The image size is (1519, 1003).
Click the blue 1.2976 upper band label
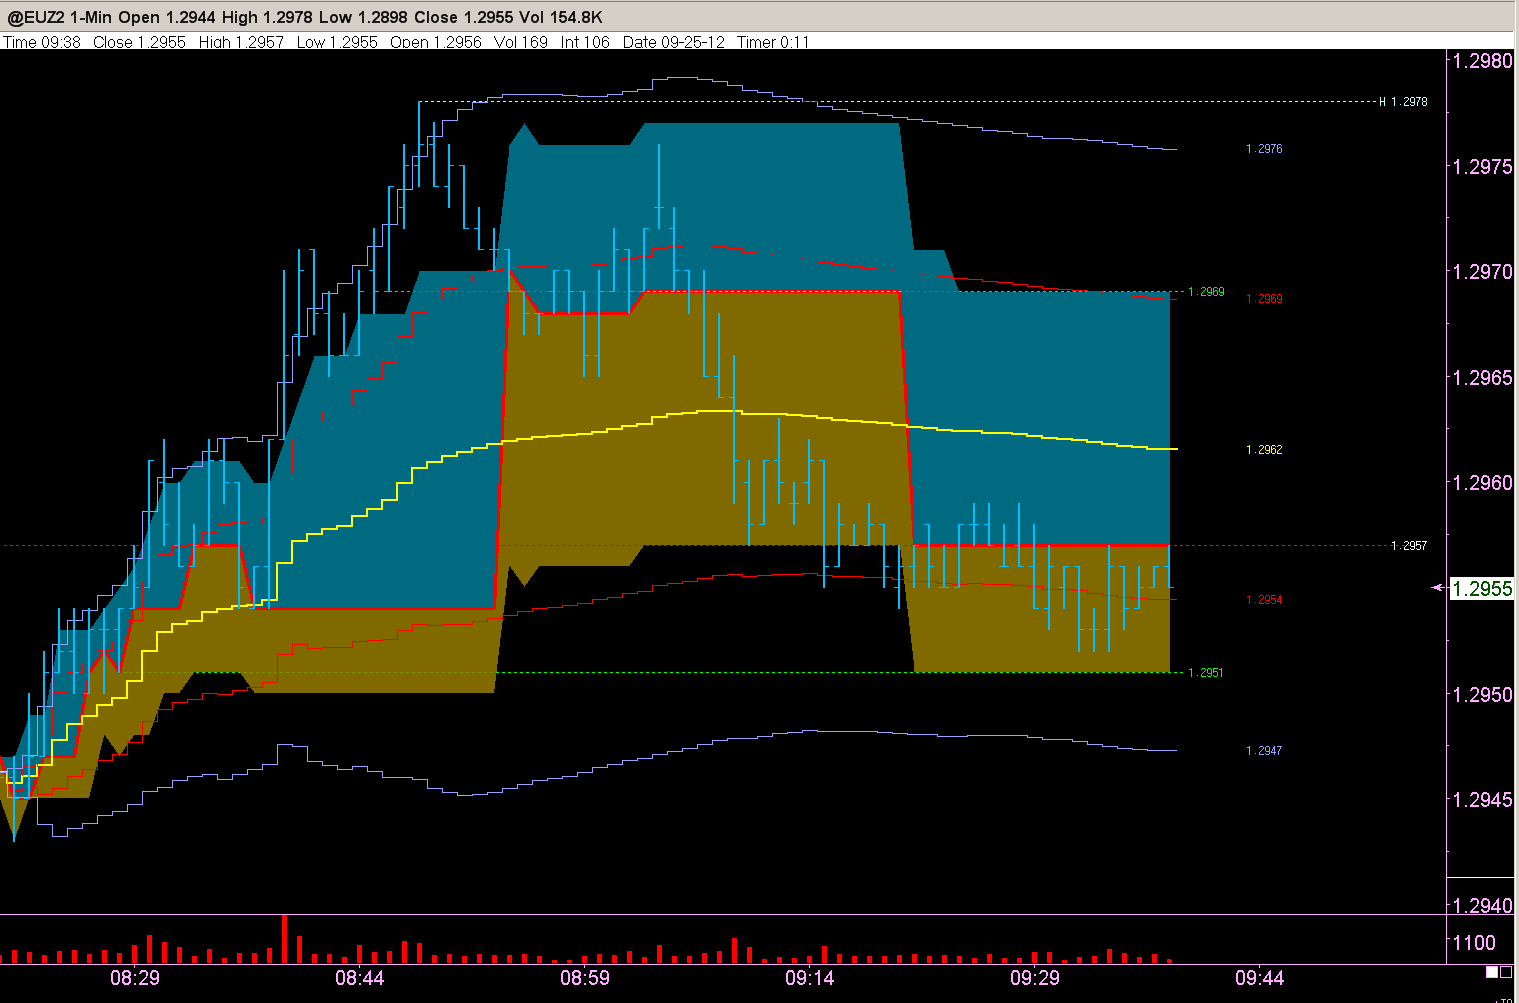[1264, 149]
